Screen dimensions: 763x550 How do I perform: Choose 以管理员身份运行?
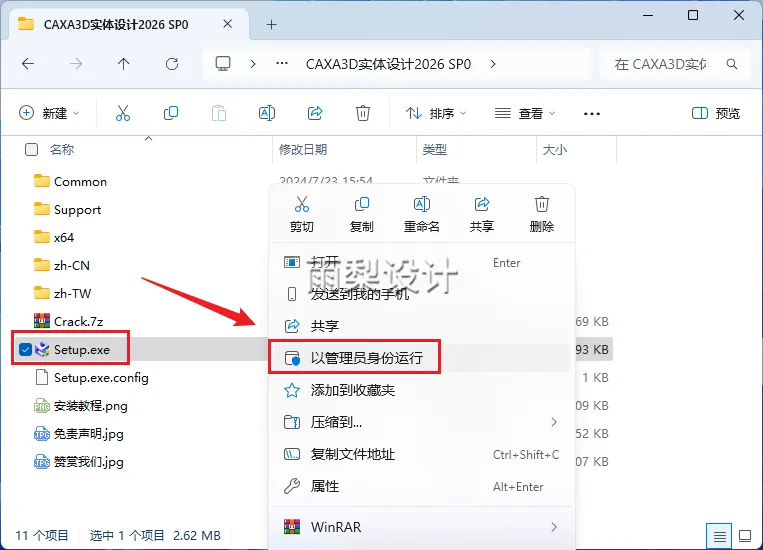click(421, 358)
